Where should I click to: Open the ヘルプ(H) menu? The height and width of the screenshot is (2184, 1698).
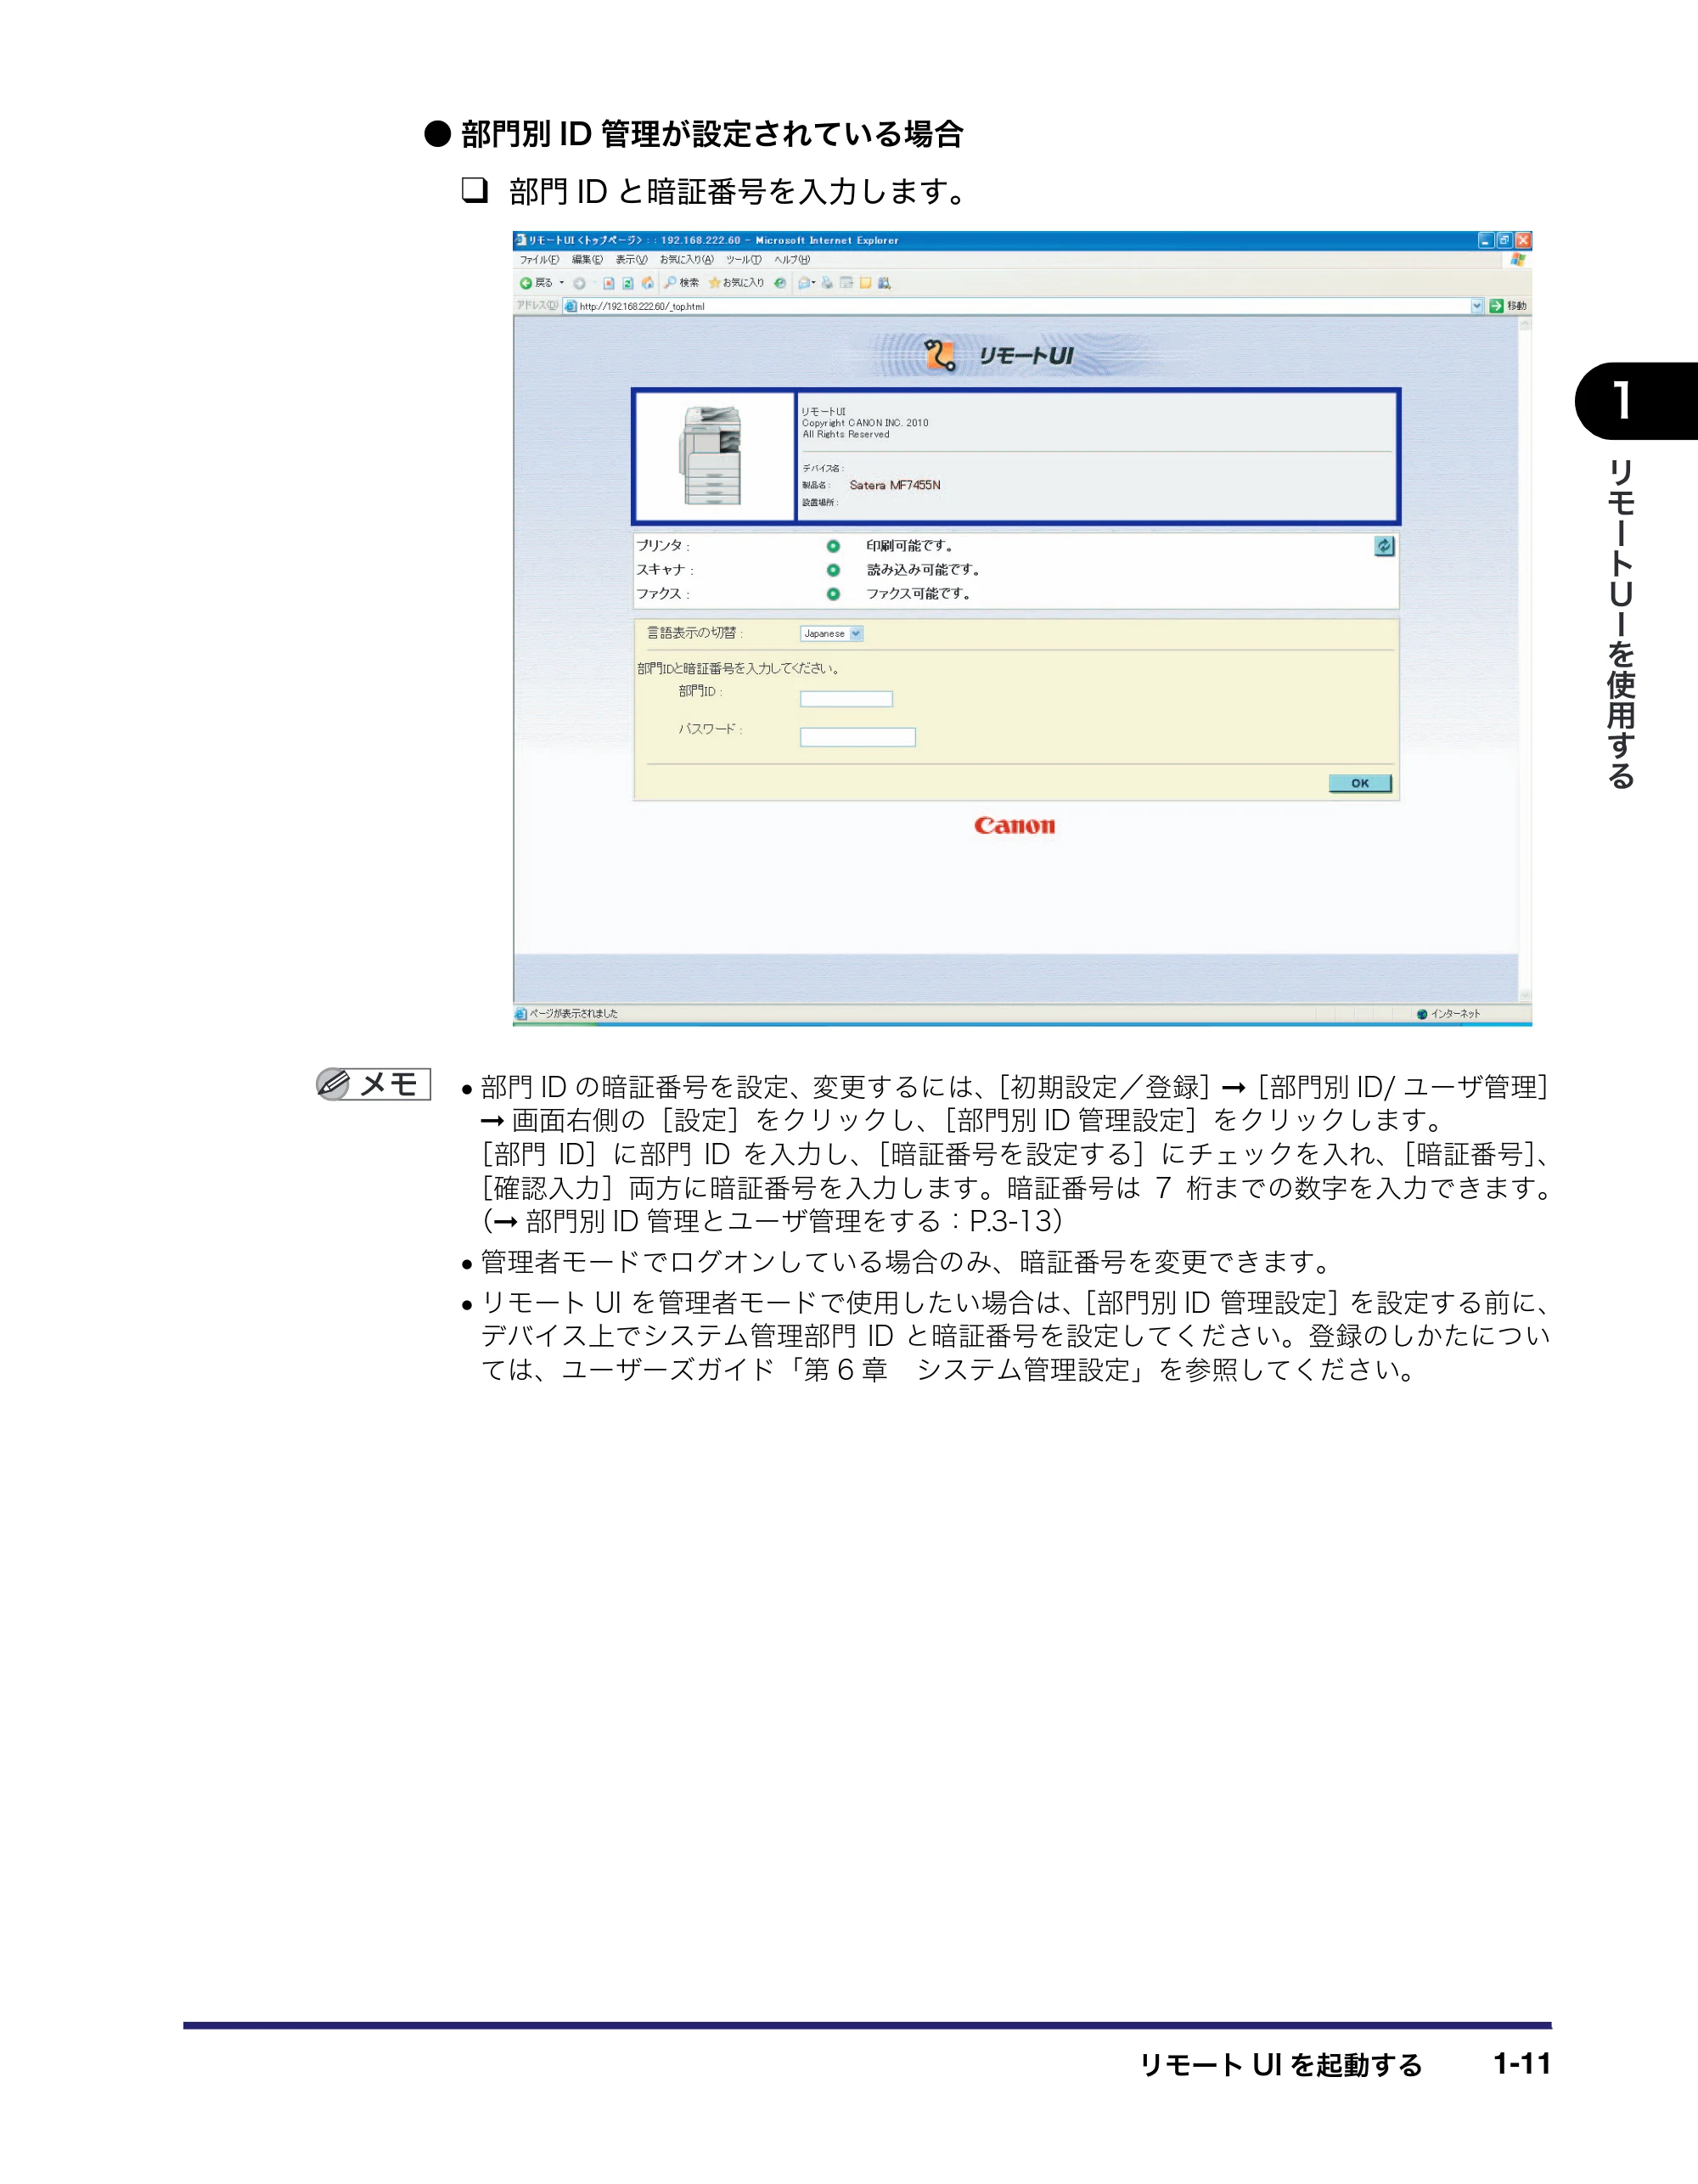click(792, 260)
